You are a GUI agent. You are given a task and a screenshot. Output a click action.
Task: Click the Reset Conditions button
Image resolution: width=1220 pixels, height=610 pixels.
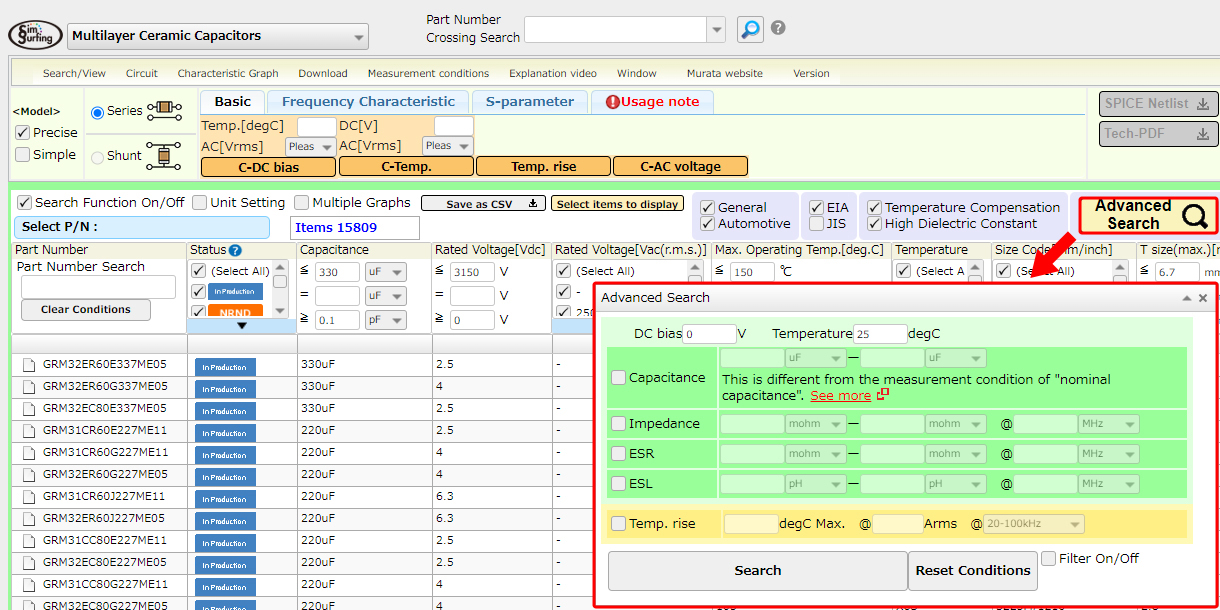tap(973, 571)
